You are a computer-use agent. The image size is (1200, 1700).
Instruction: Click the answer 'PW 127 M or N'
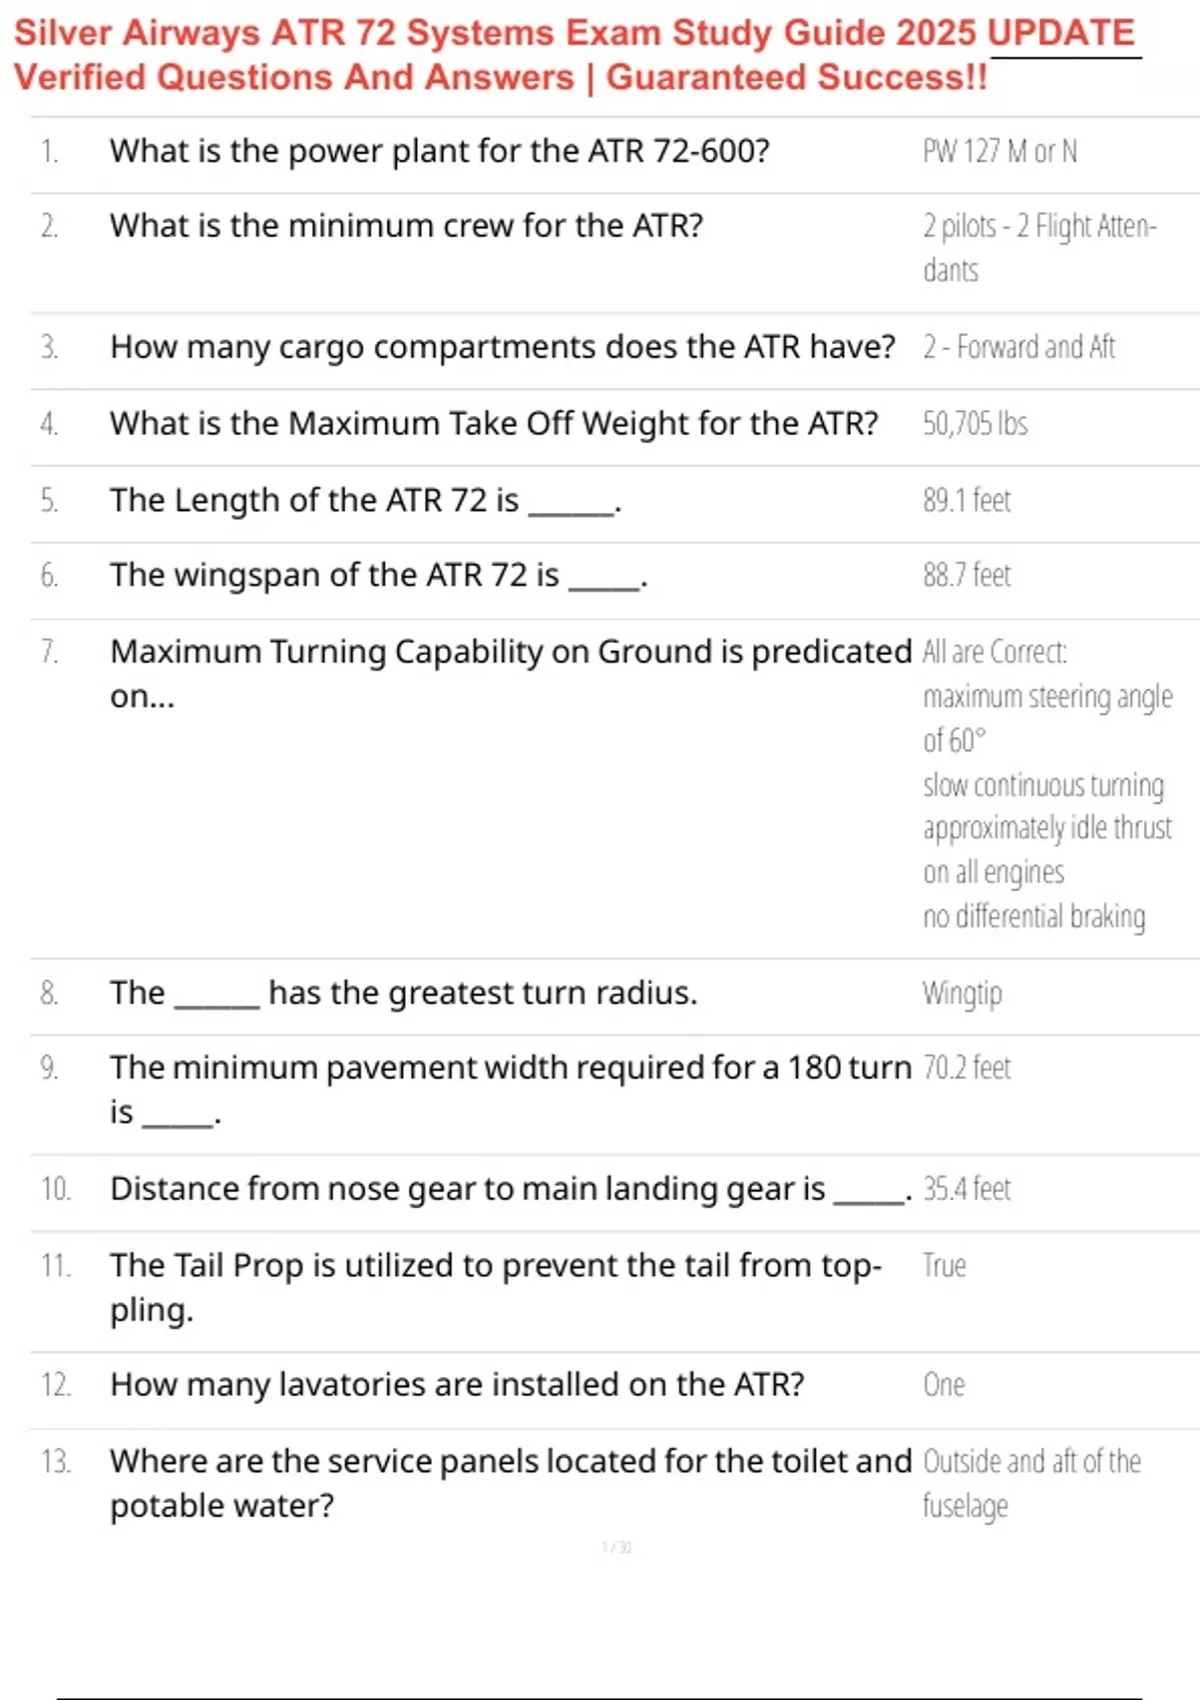[x=1000, y=151]
